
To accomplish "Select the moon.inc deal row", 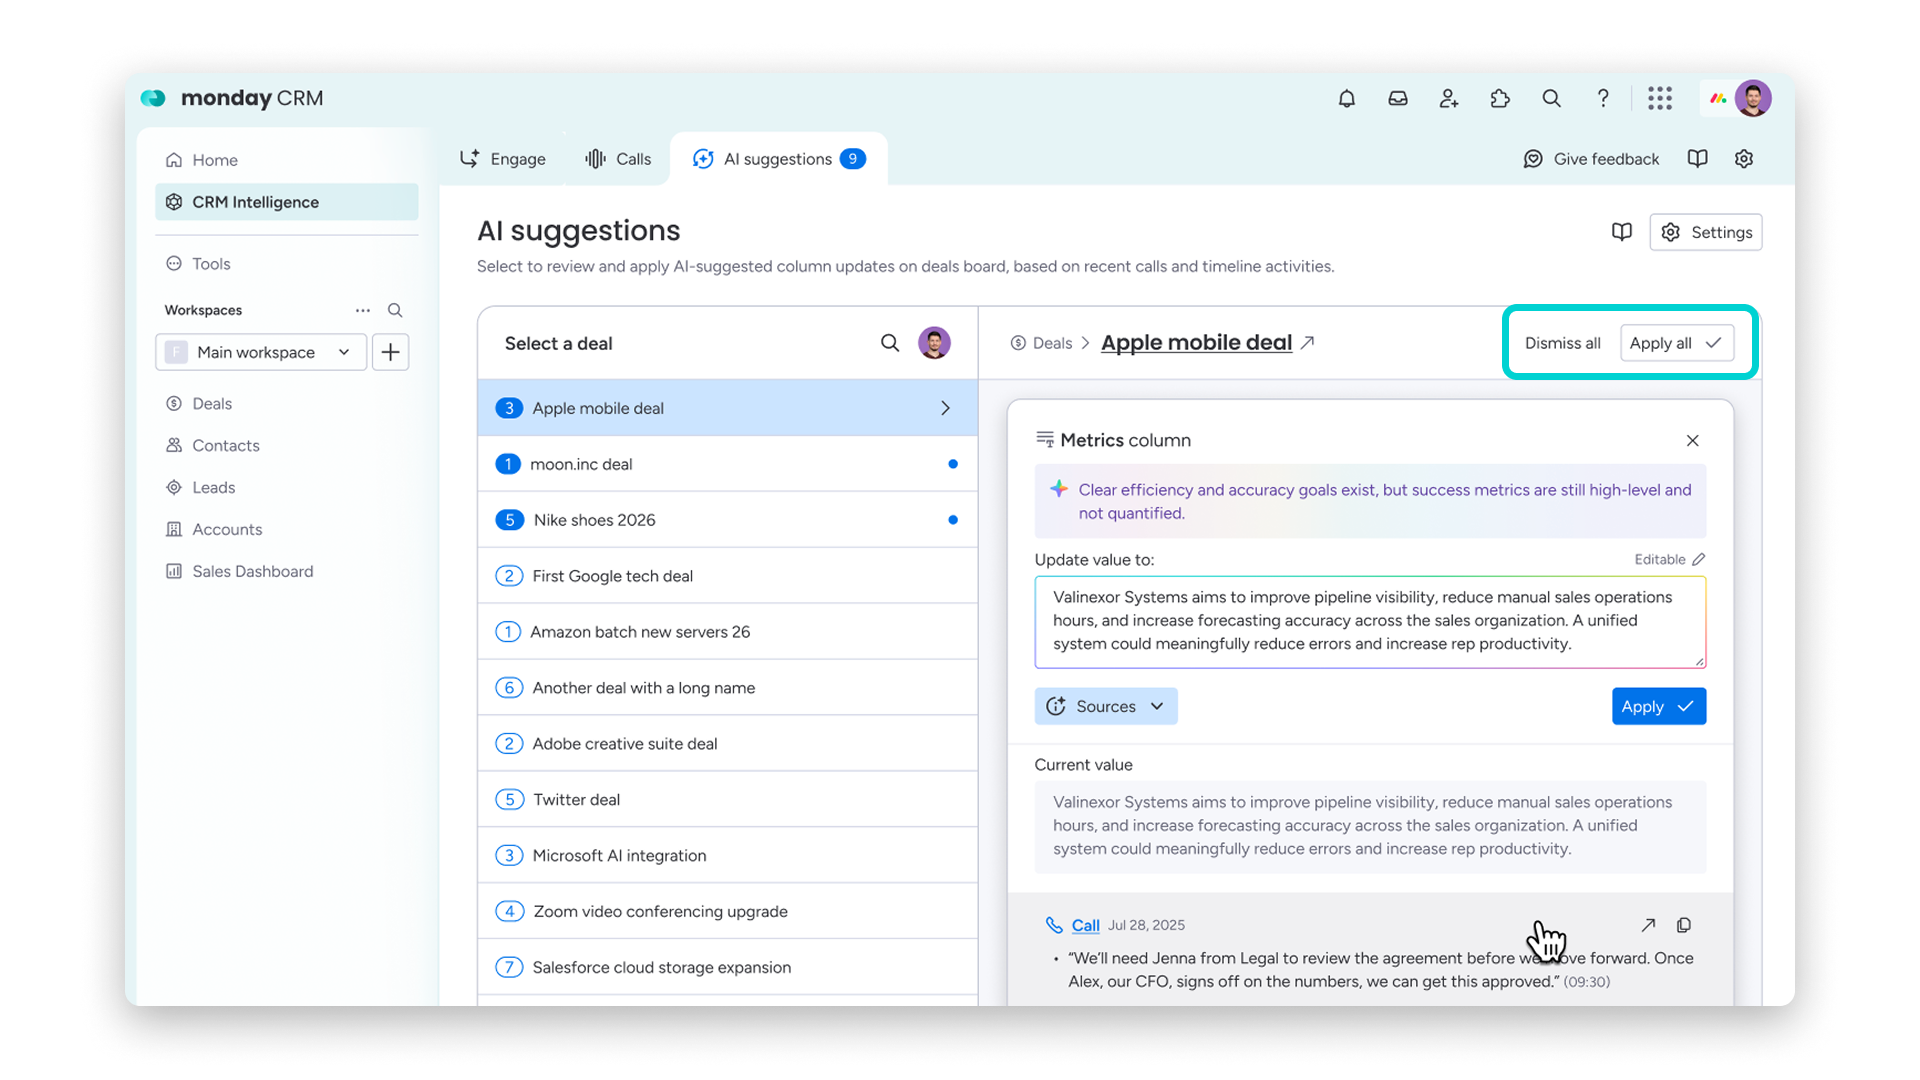I will [x=728, y=464].
